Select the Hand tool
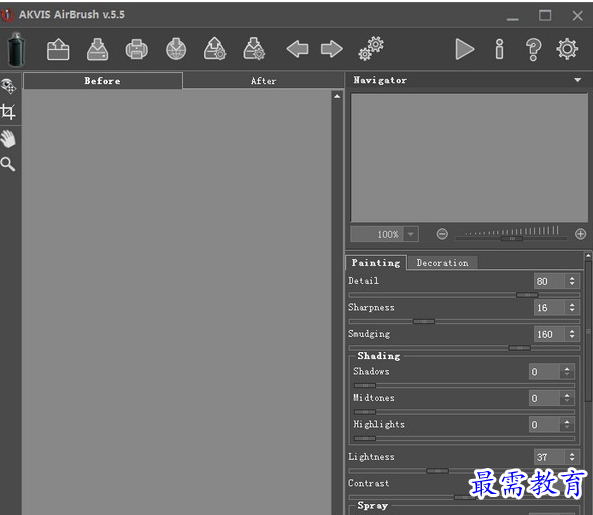Viewport: 593px width, 515px height. pyautogui.click(x=8, y=139)
